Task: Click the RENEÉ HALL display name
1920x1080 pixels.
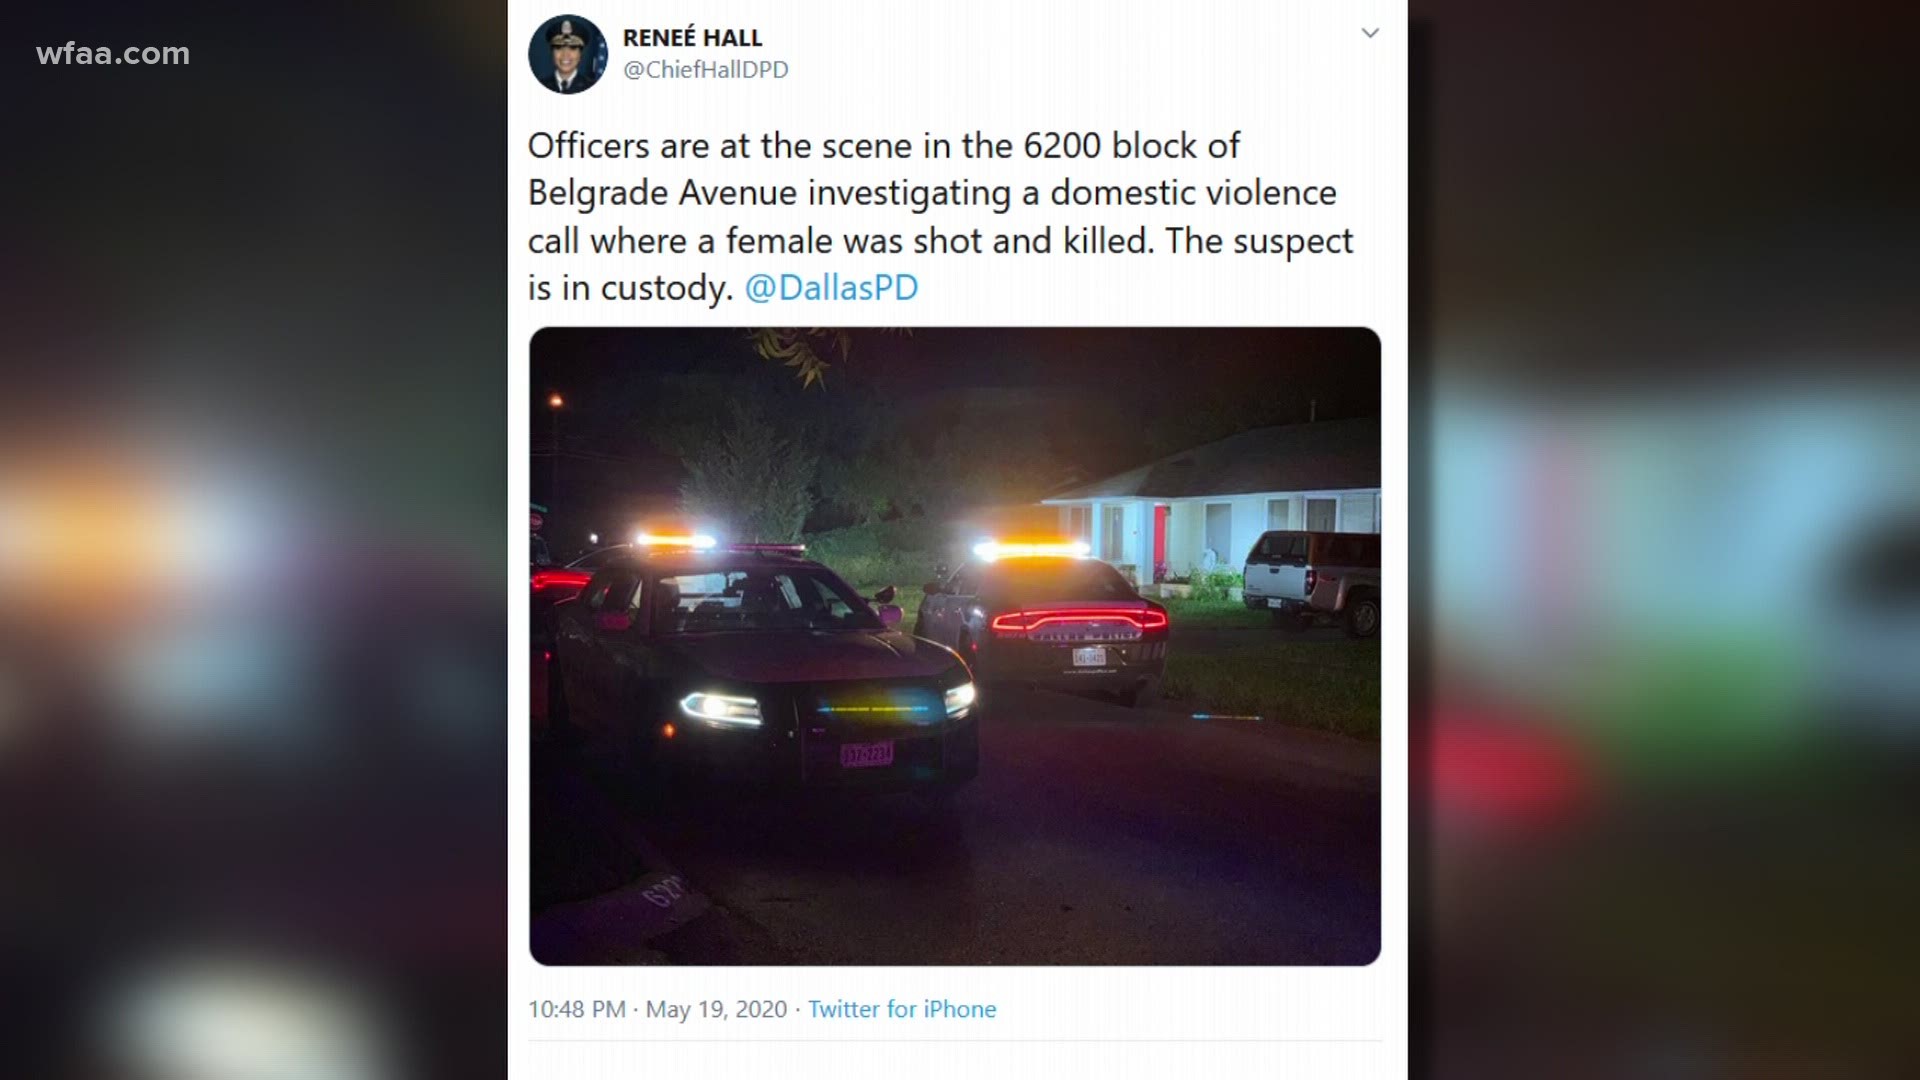Action: [x=692, y=37]
